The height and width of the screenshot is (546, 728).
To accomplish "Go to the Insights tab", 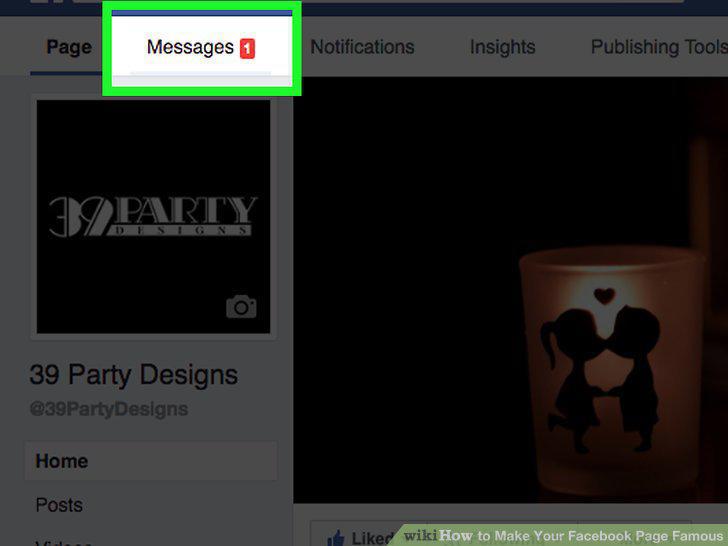I will [x=502, y=47].
